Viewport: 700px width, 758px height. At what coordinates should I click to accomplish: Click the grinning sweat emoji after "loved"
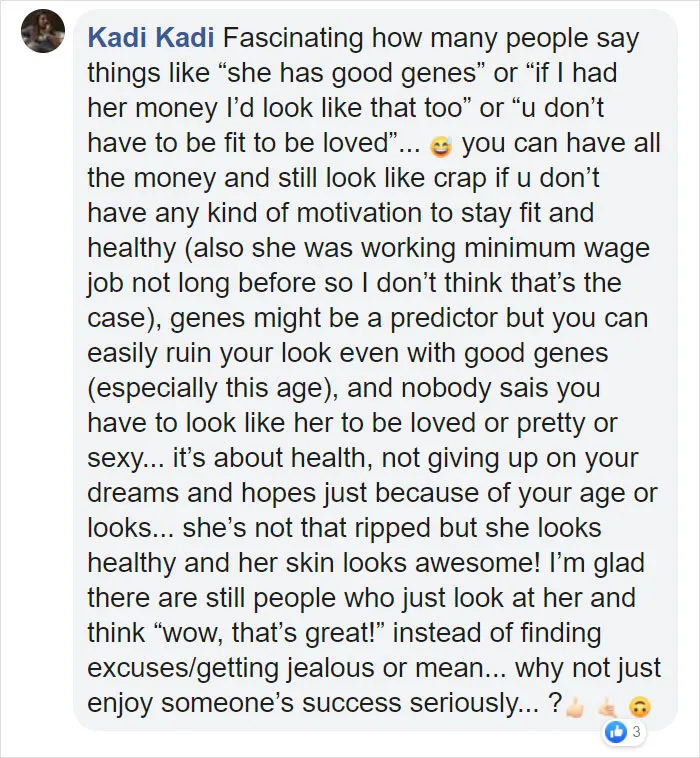click(x=441, y=146)
